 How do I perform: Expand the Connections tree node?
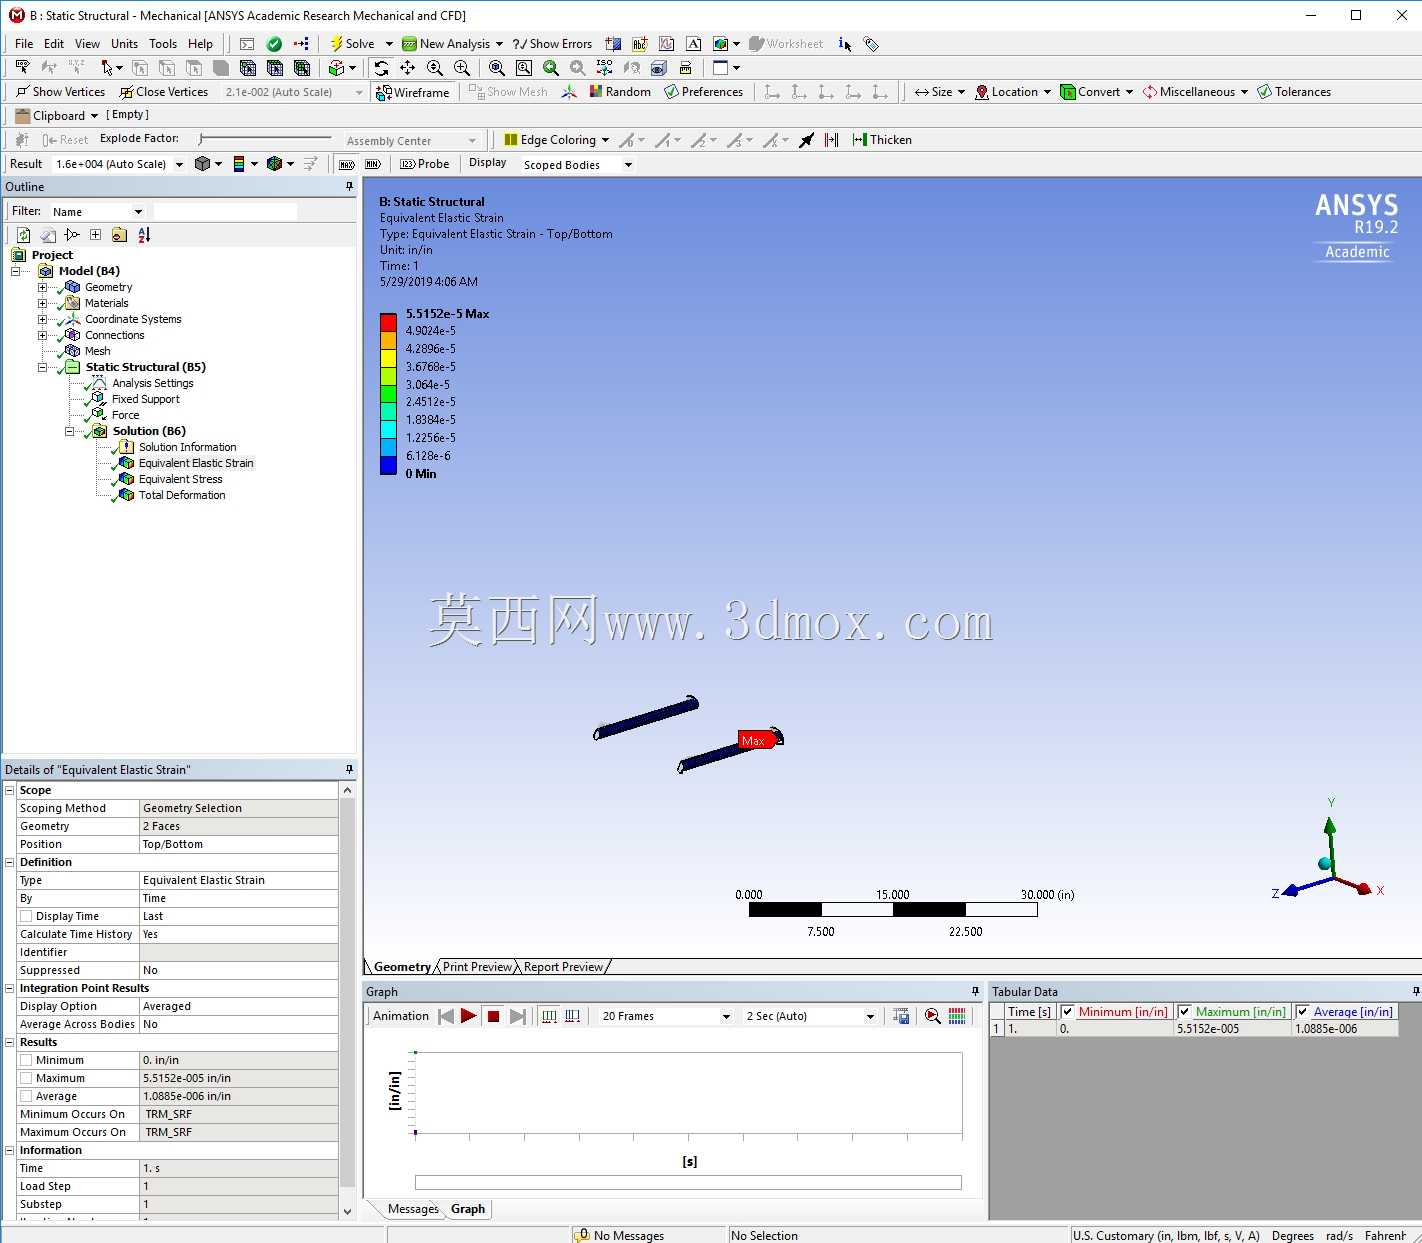42,335
